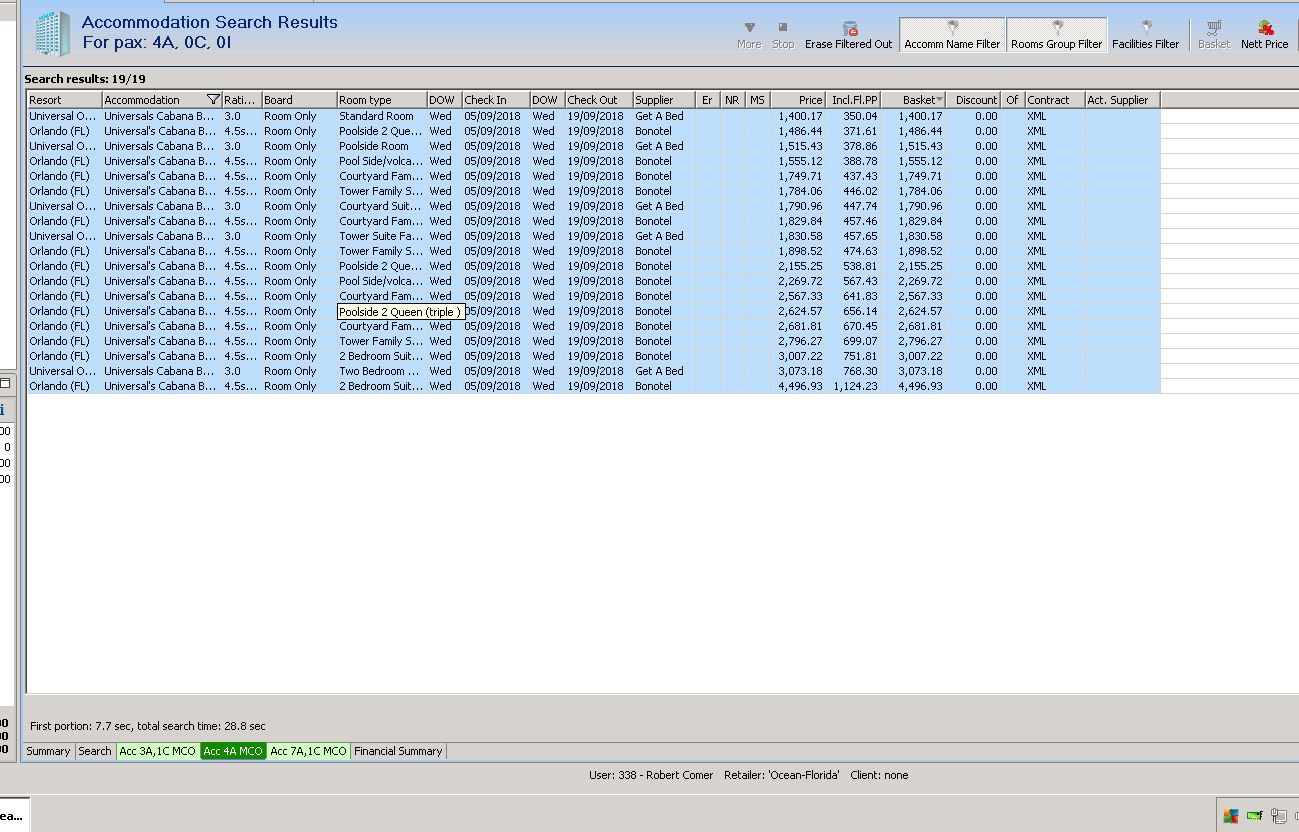The image size is (1299, 832).
Task: Click the Tower Suite Fa... room type cell
Action: click(382, 236)
